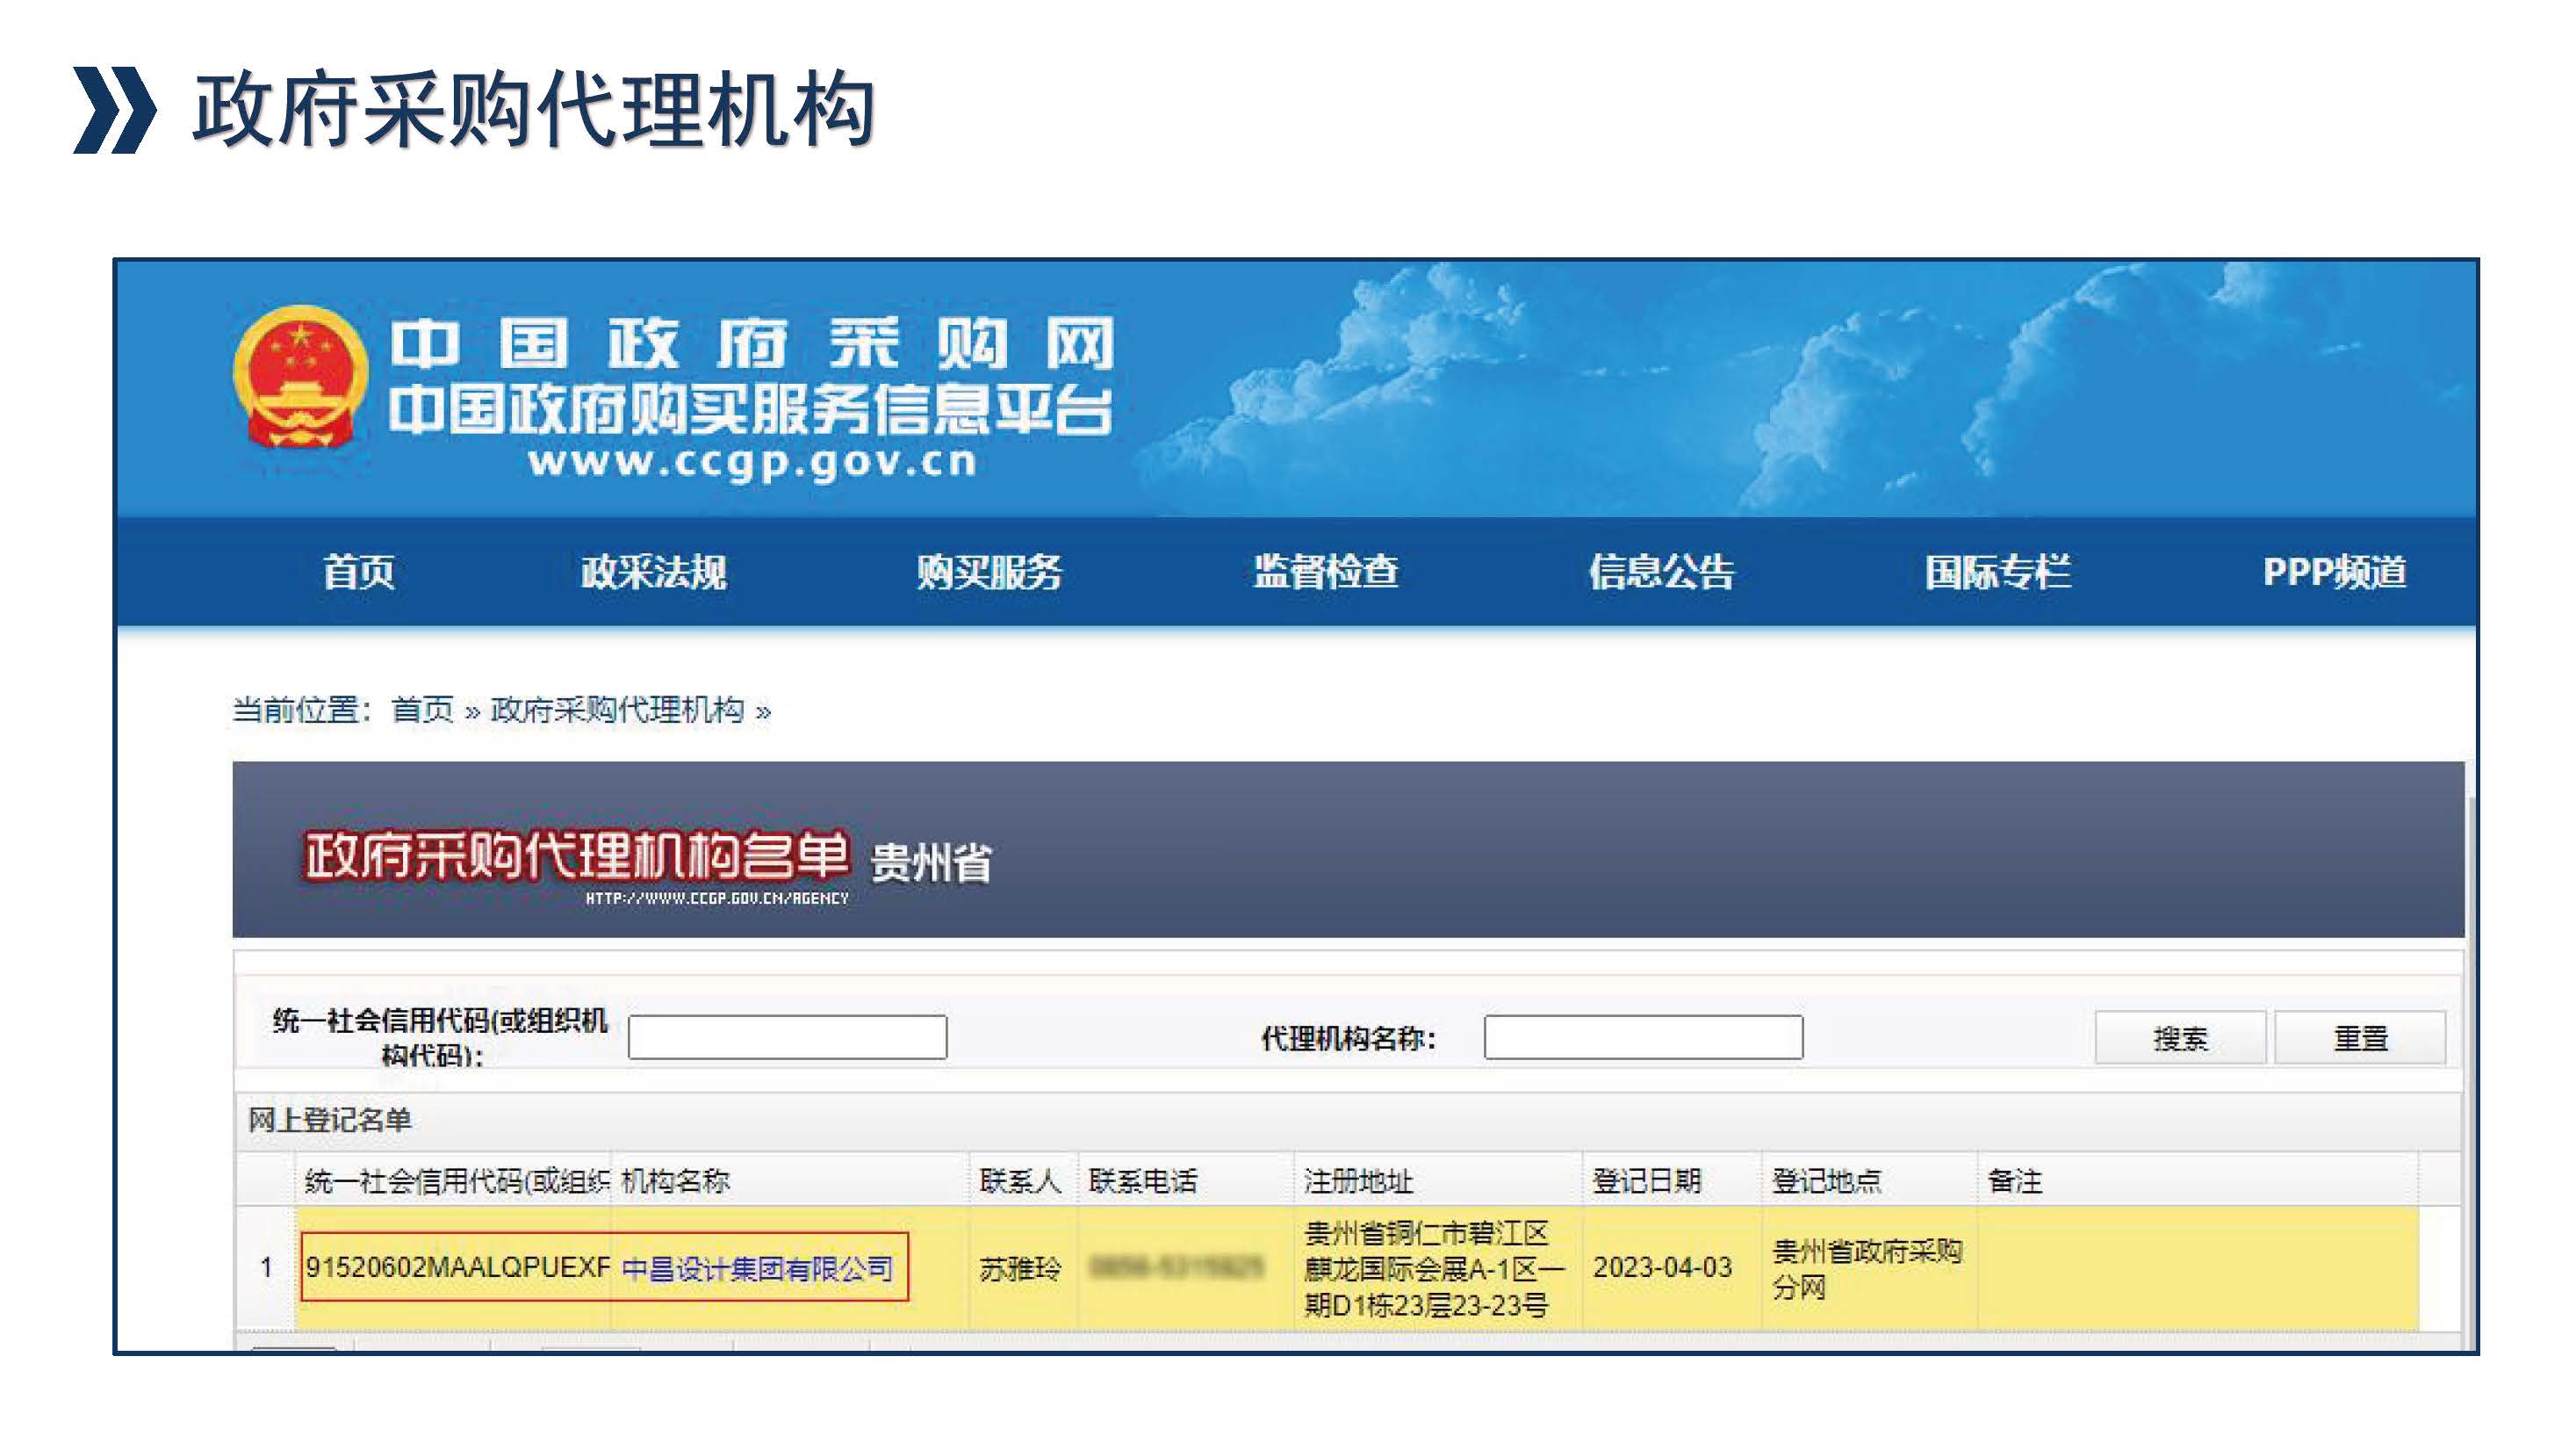The width and height of the screenshot is (2576, 1443).
Task: Open the 首页 navigation item
Action: 359,572
